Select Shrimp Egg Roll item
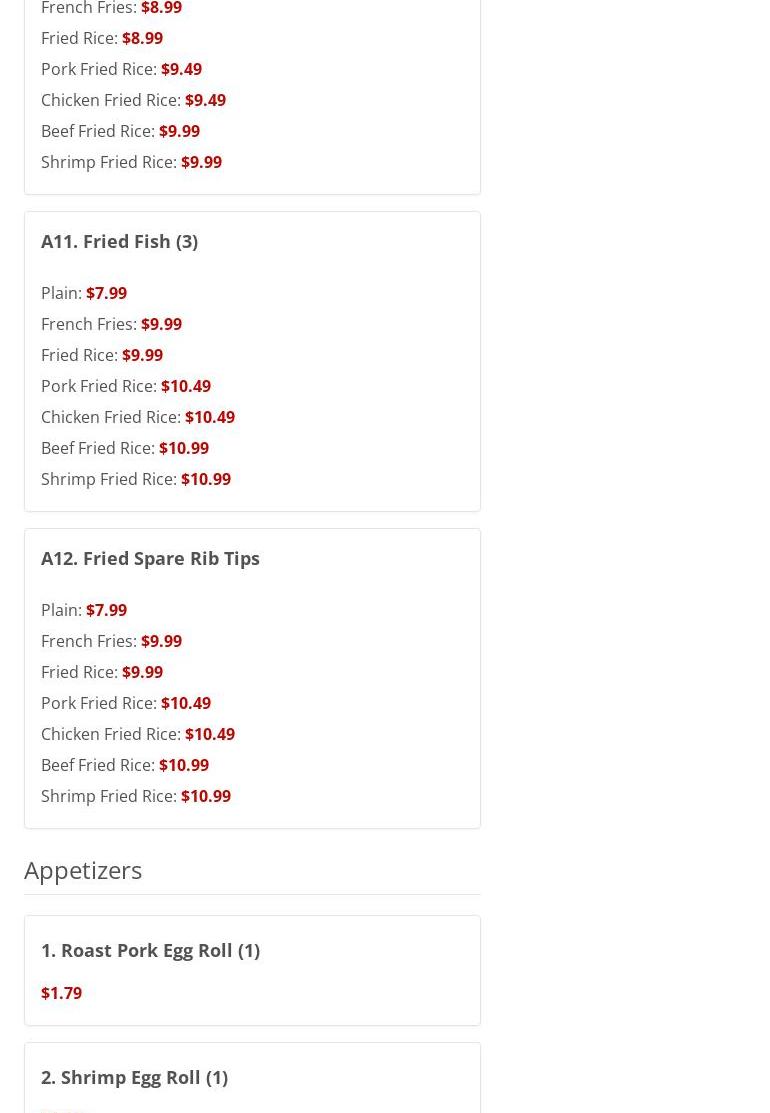770x1113 pixels. pyautogui.click(x=135, y=1078)
